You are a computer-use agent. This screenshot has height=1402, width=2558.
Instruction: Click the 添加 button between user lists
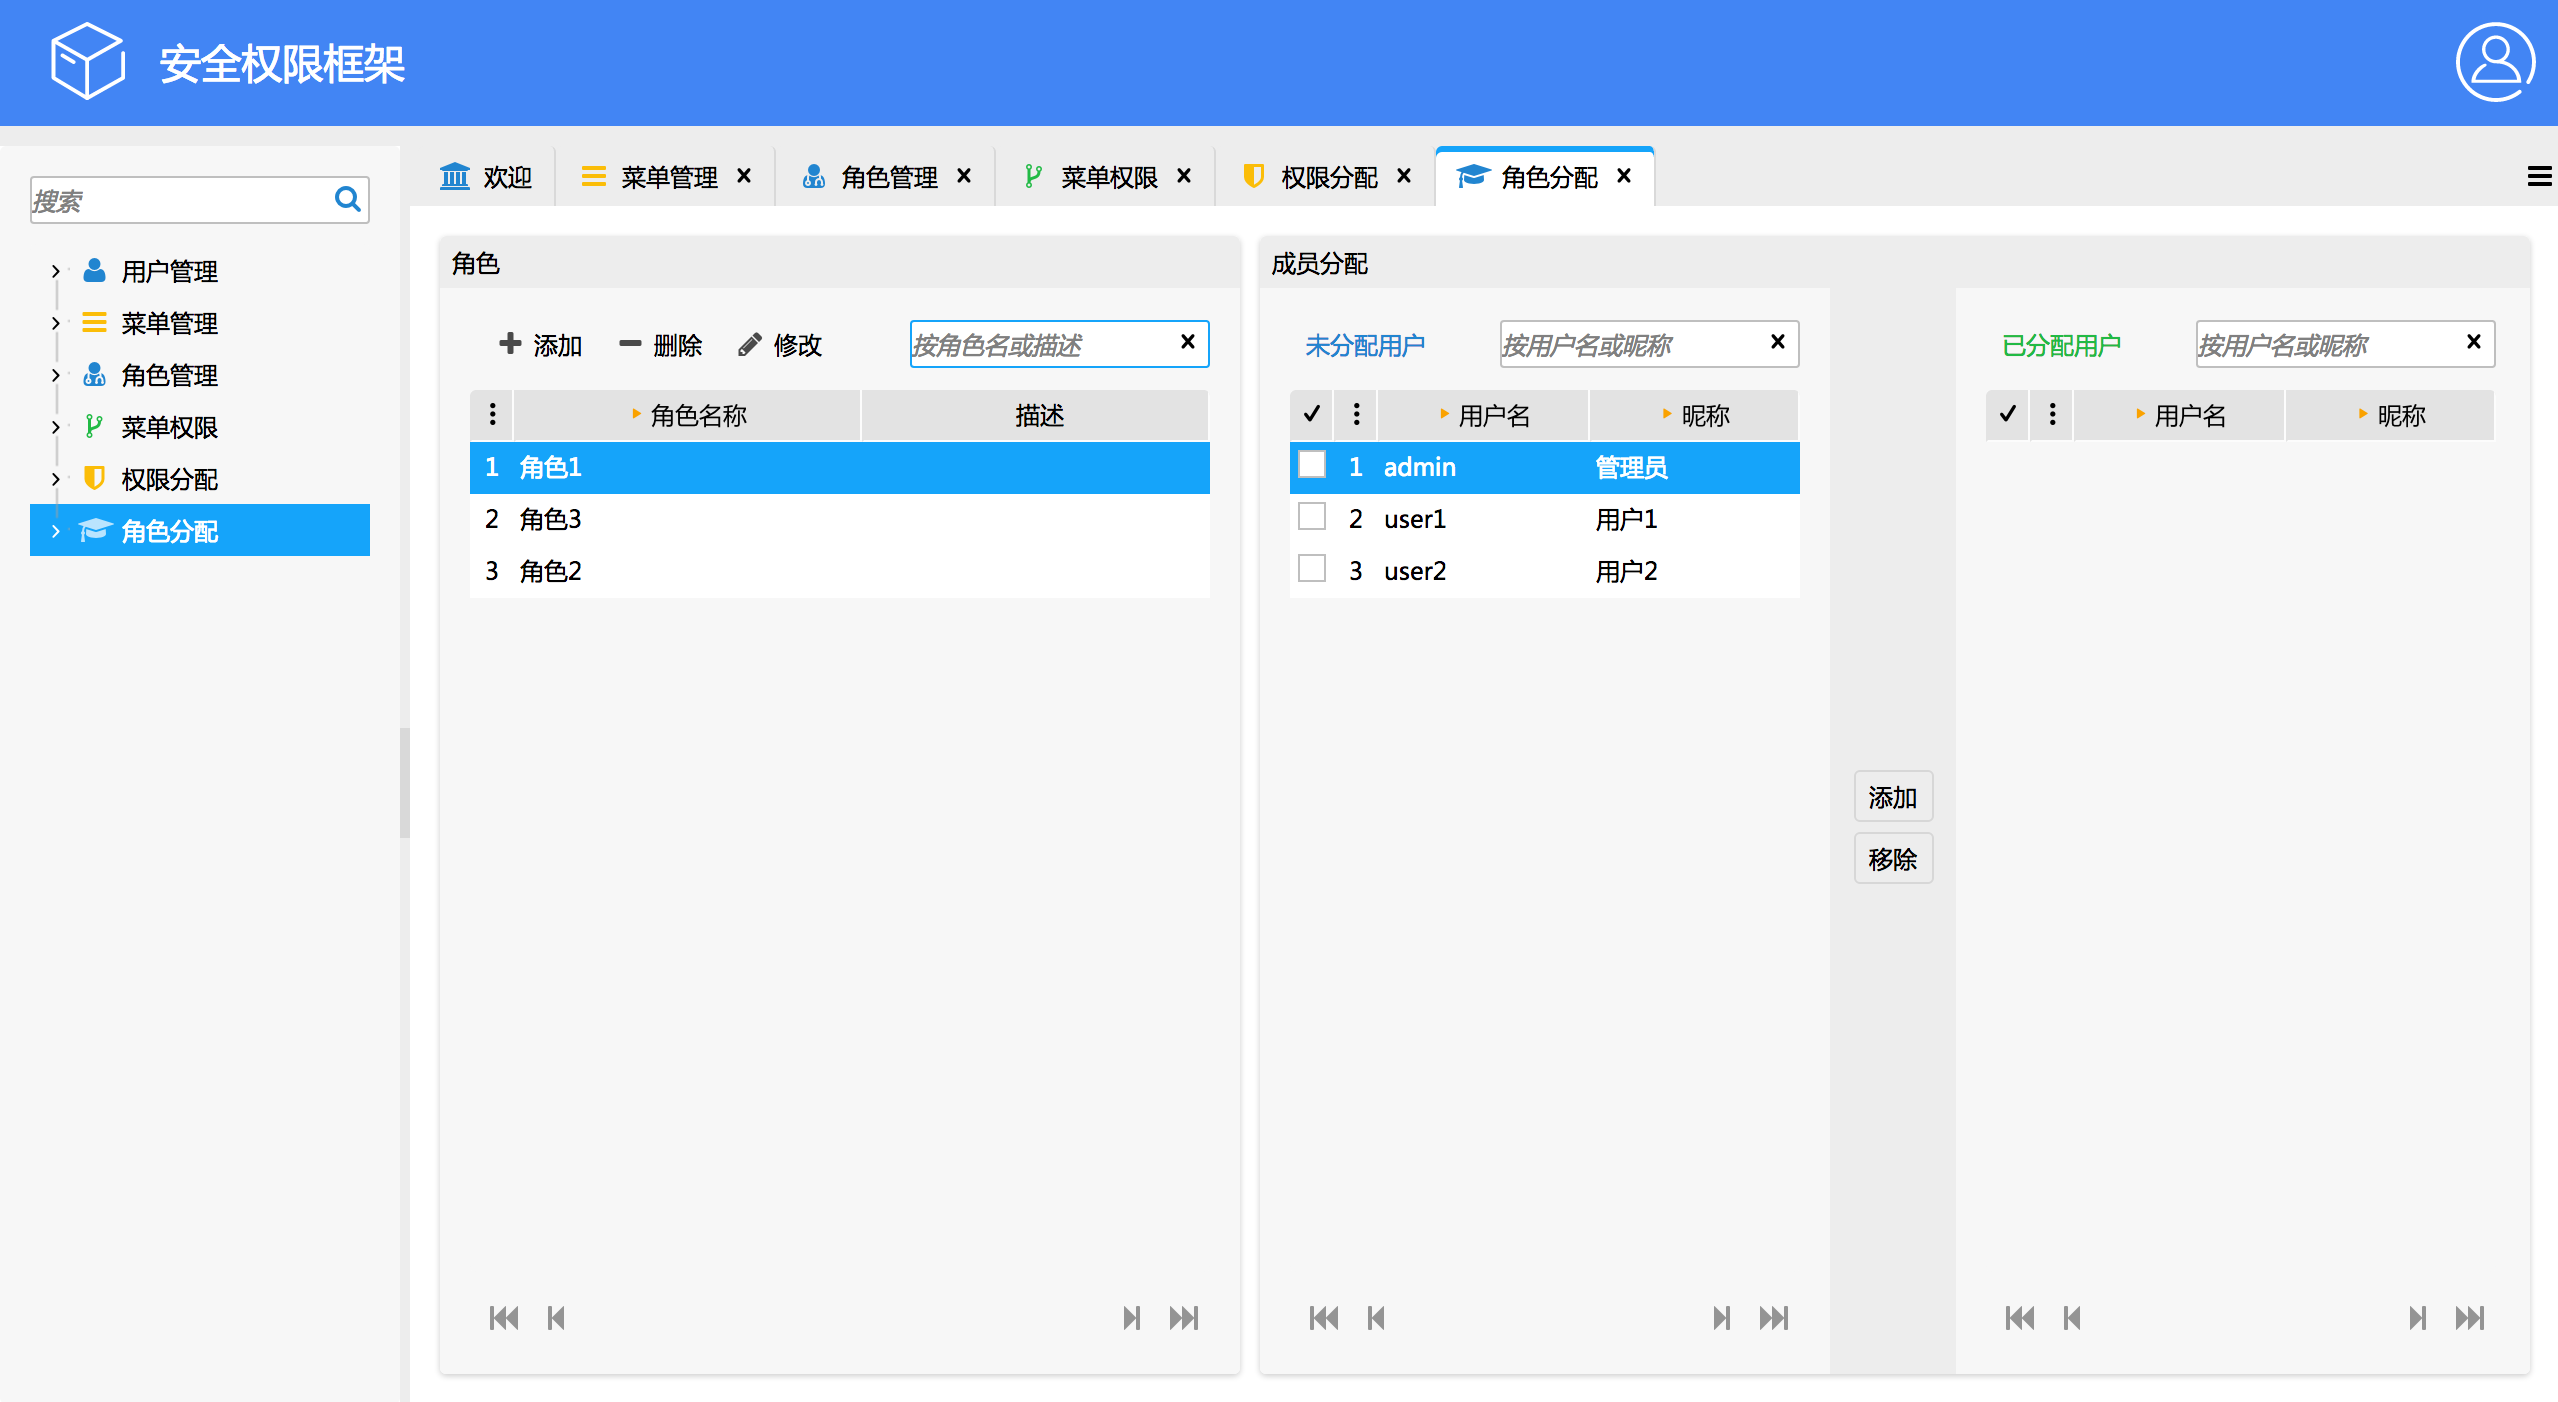(x=1892, y=797)
